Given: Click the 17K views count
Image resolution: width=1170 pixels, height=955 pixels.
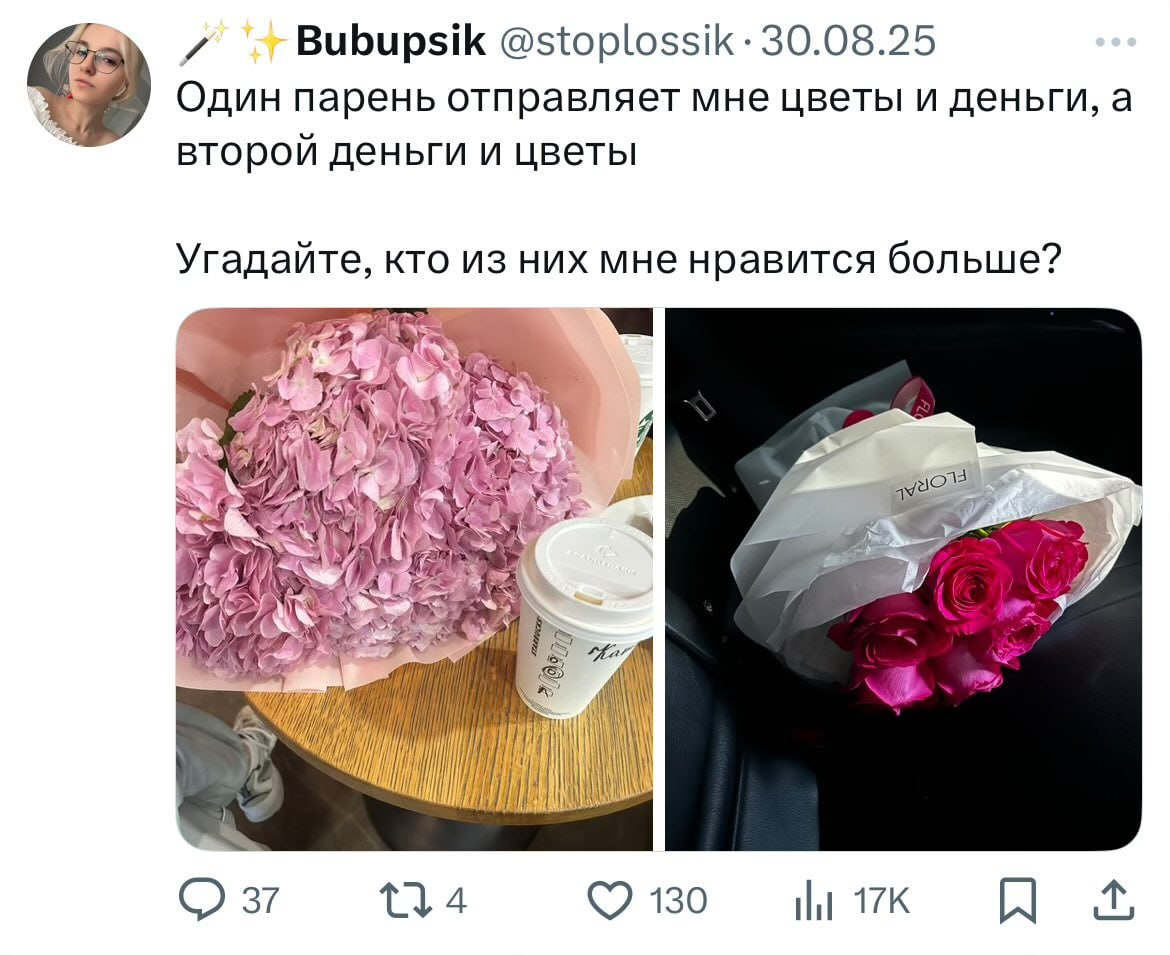Looking at the screenshot, I should click(x=882, y=901).
